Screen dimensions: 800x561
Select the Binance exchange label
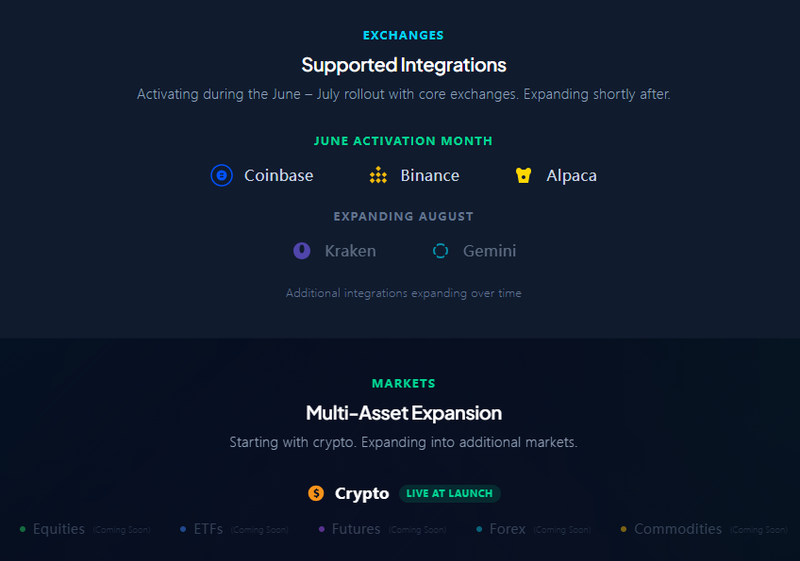pyautogui.click(x=430, y=175)
